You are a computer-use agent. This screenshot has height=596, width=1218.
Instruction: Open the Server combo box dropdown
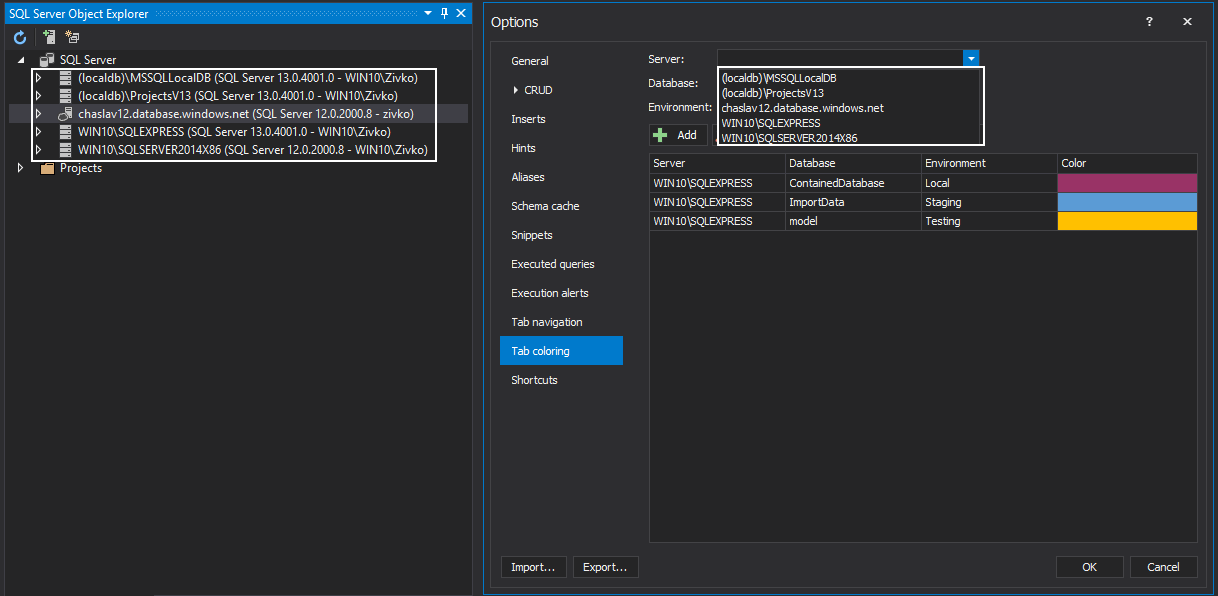[x=971, y=58]
